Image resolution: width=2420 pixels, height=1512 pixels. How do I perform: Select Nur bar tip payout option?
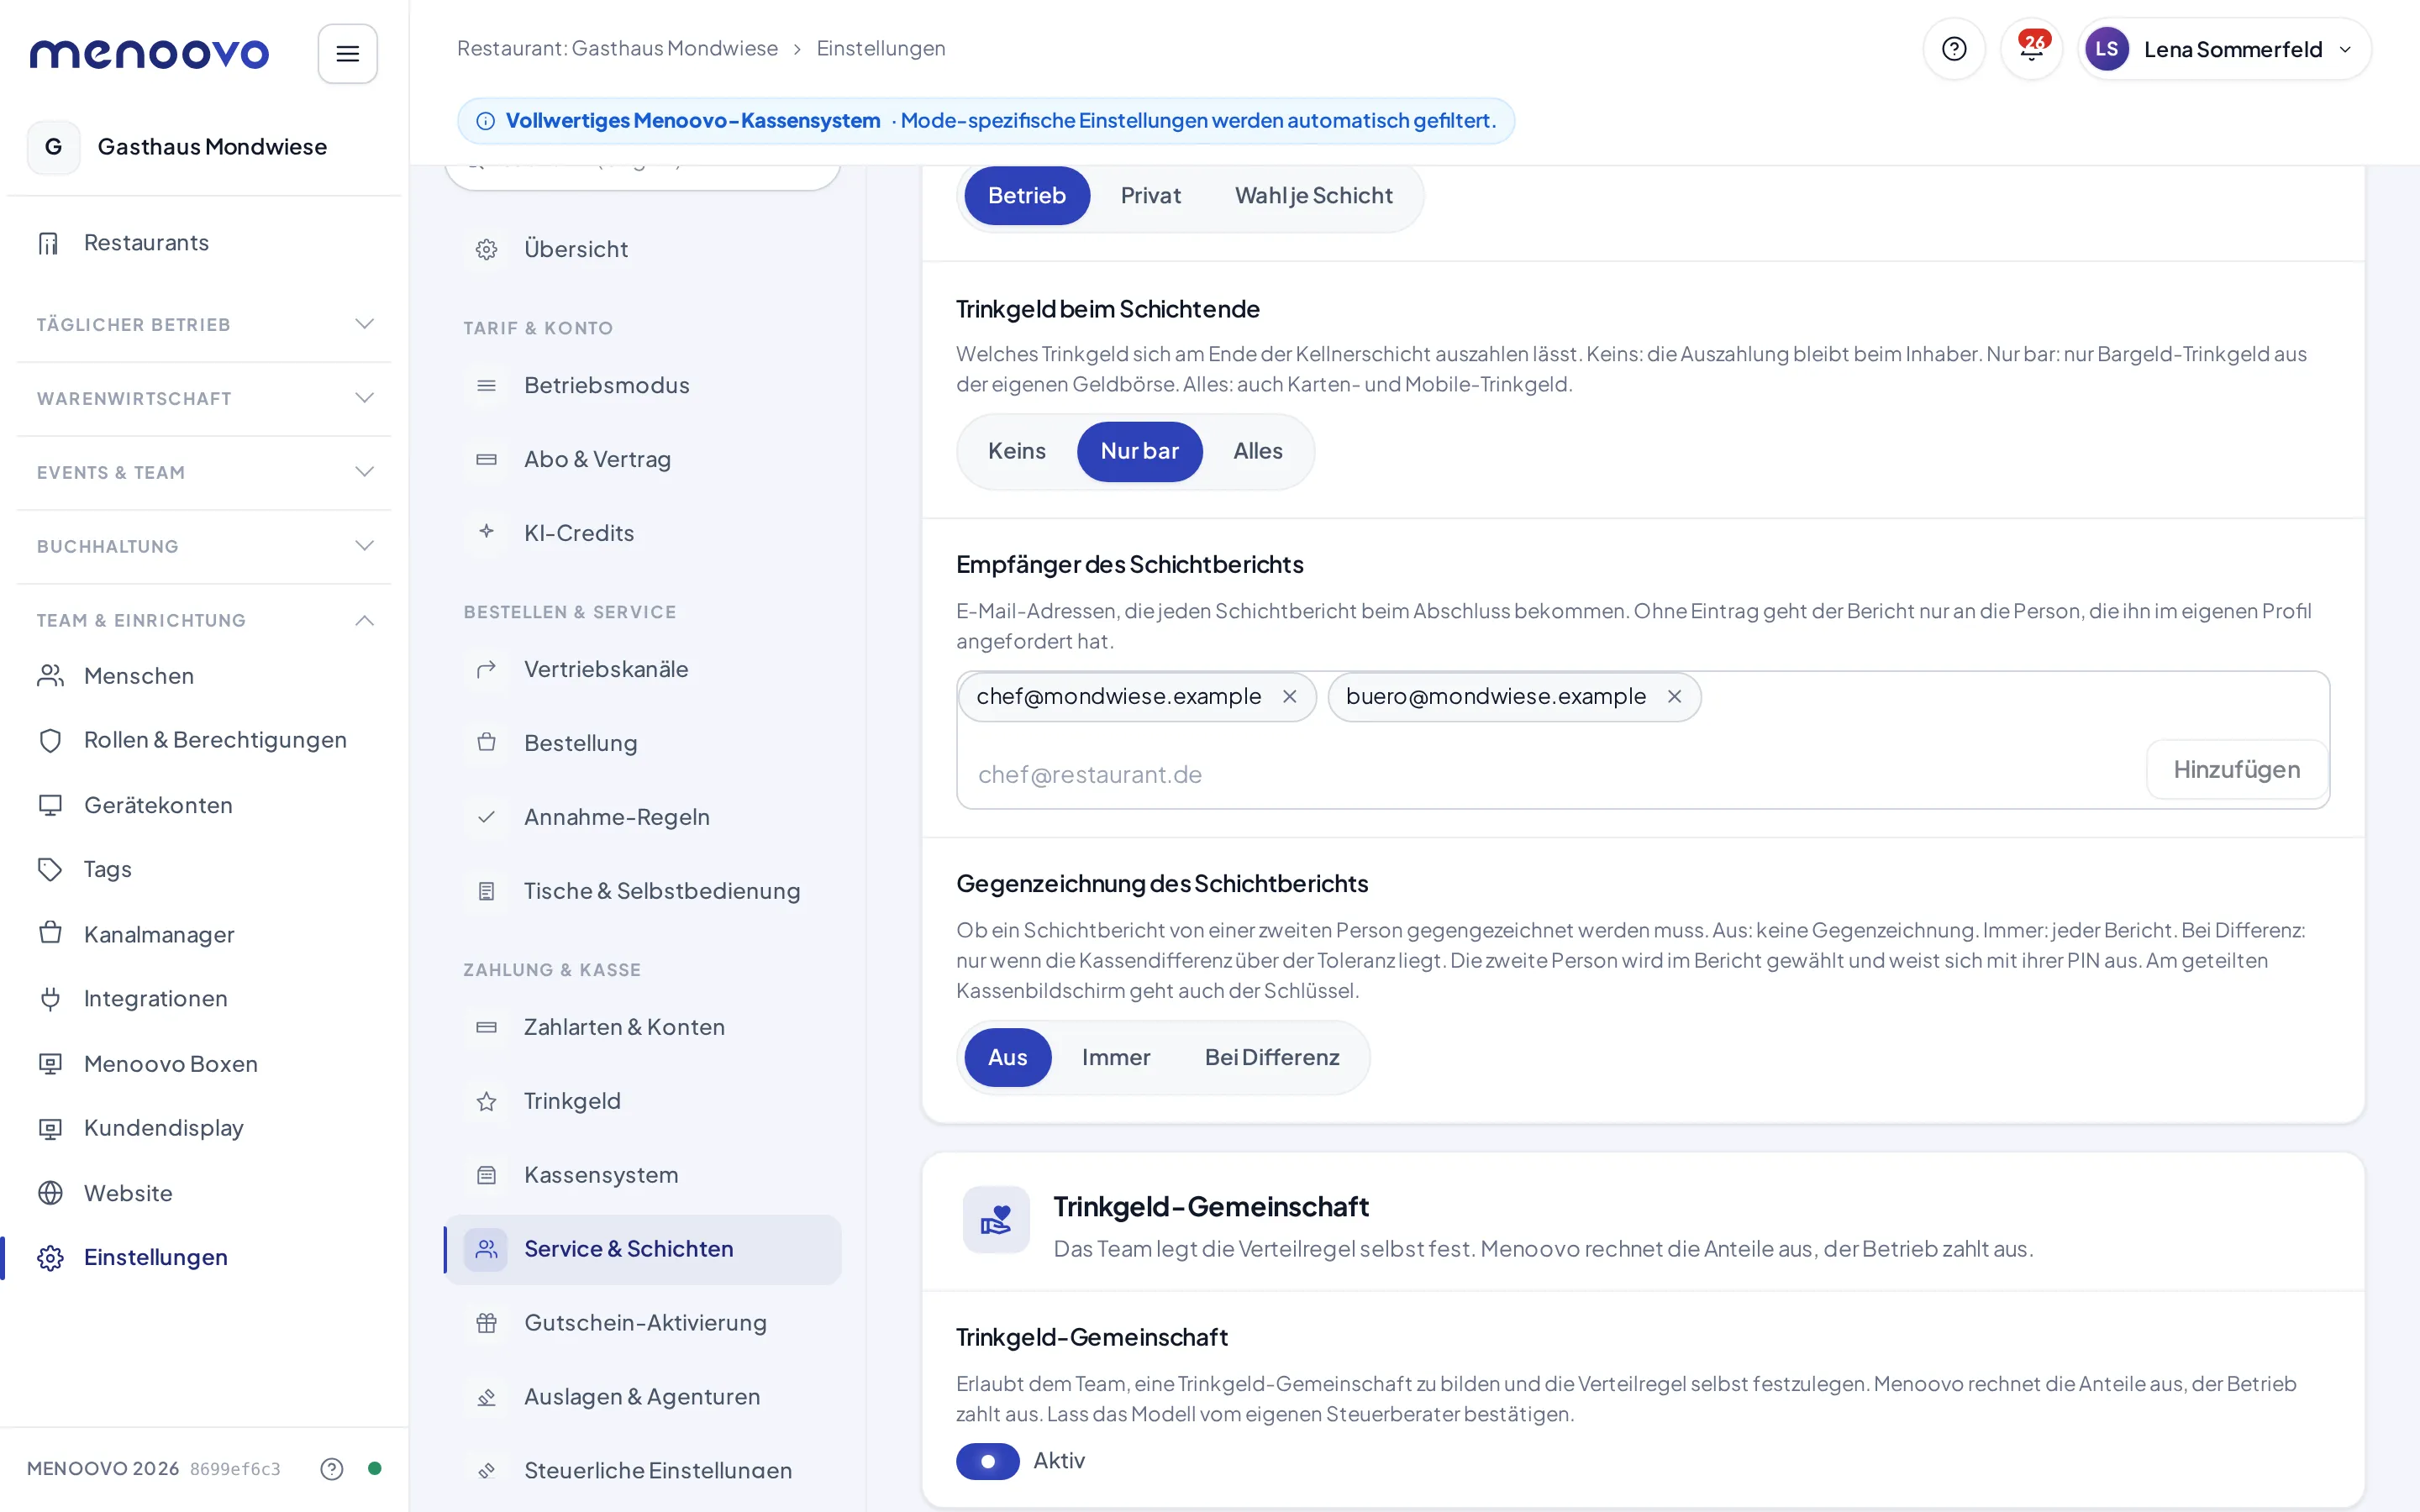[x=1139, y=451]
